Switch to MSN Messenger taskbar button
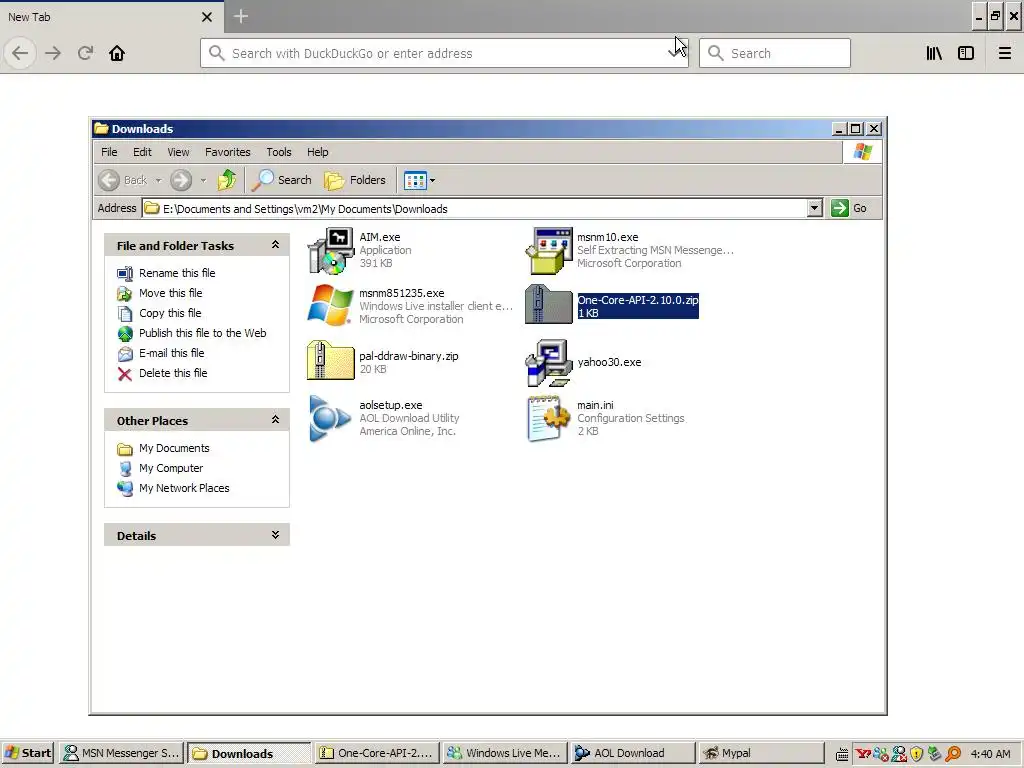 click(121, 753)
